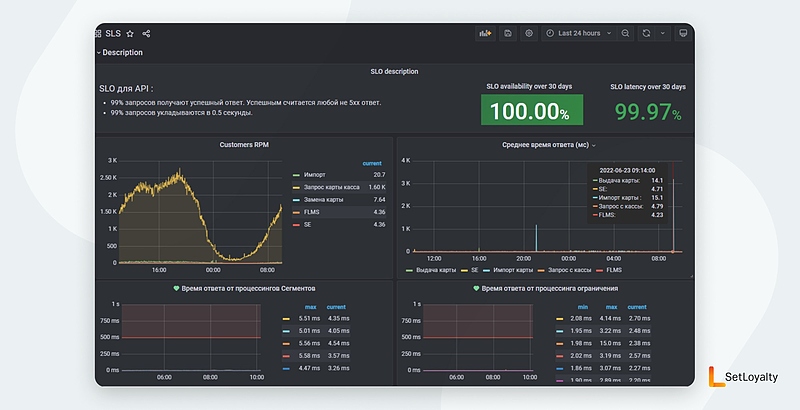
Task: Toggle the Импорт series in Customers RPM legend
Action: (x=315, y=174)
